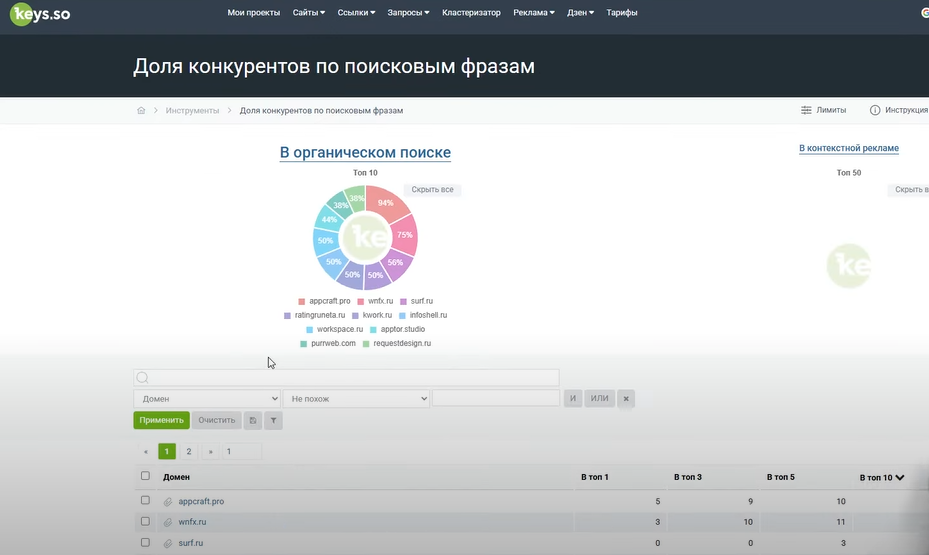The width and height of the screenshot is (929, 555).
Task: Open the Ссылки dropdown menu
Action: pyautogui.click(x=356, y=12)
